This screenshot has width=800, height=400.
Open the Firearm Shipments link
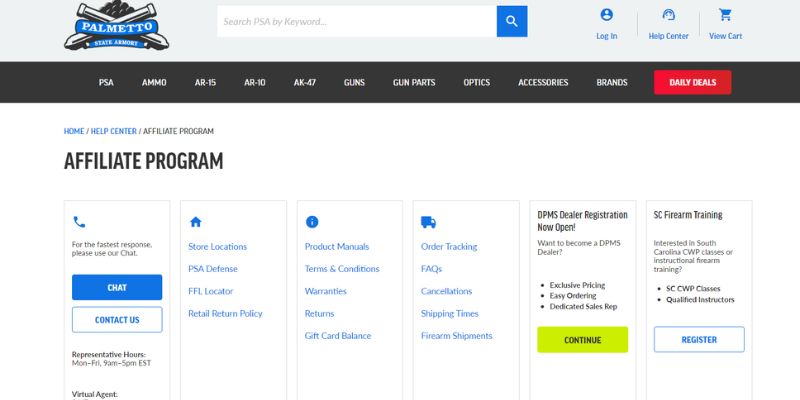click(457, 336)
